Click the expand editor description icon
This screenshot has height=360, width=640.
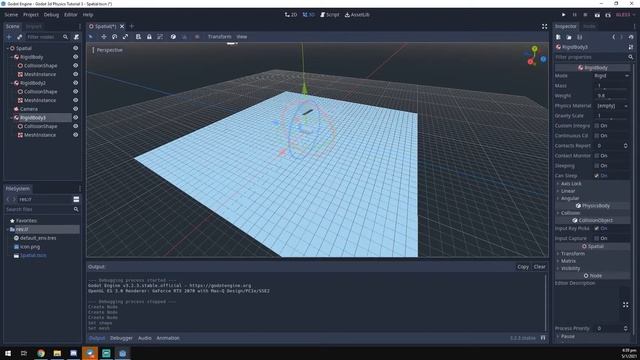(x=625, y=305)
